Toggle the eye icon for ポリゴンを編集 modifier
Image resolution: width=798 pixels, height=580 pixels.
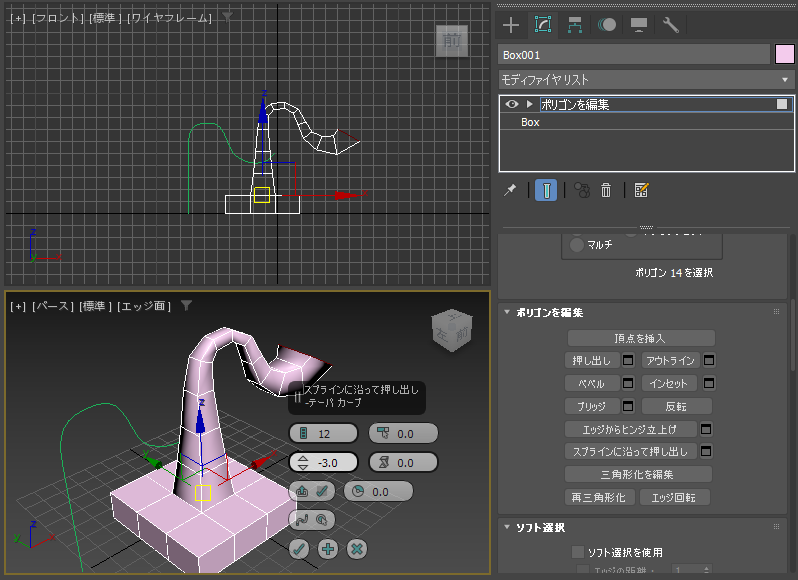pos(512,104)
